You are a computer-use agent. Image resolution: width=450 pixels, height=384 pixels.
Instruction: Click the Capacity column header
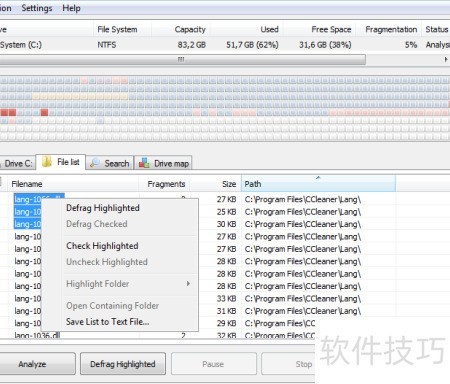coord(181,29)
